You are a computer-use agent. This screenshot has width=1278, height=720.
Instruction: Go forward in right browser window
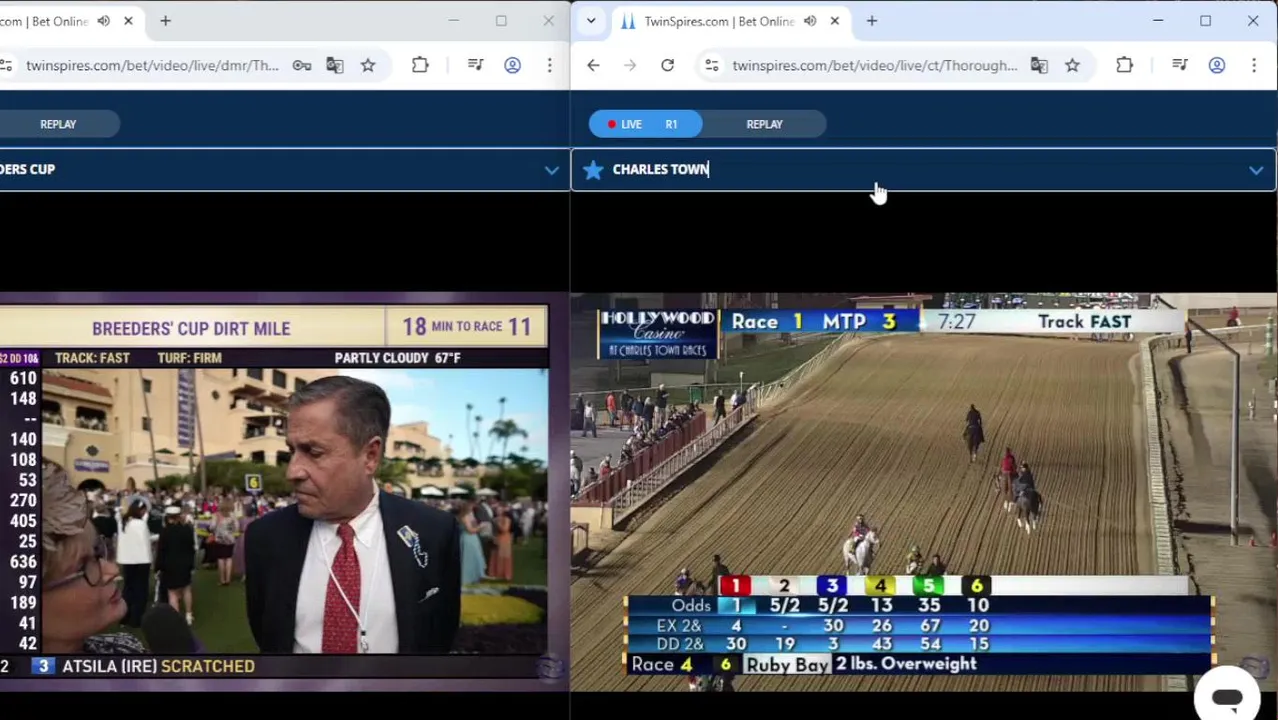click(630, 66)
